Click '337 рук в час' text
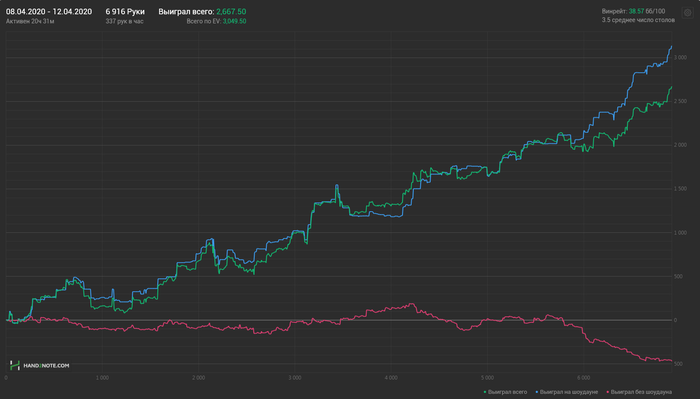 (124, 21)
